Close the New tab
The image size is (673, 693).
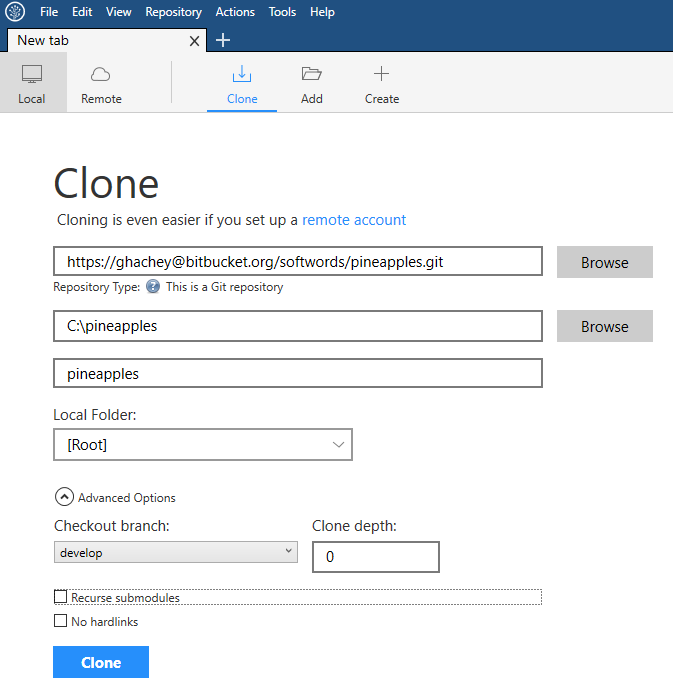[196, 41]
